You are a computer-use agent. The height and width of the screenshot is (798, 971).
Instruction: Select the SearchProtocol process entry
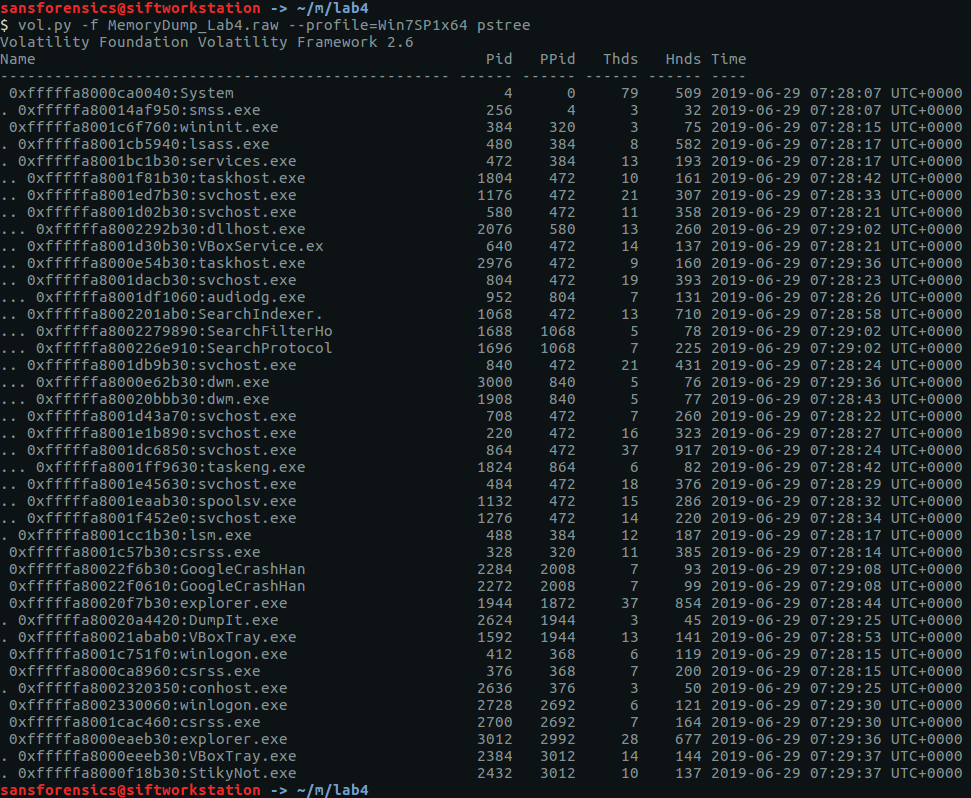tap(184, 348)
